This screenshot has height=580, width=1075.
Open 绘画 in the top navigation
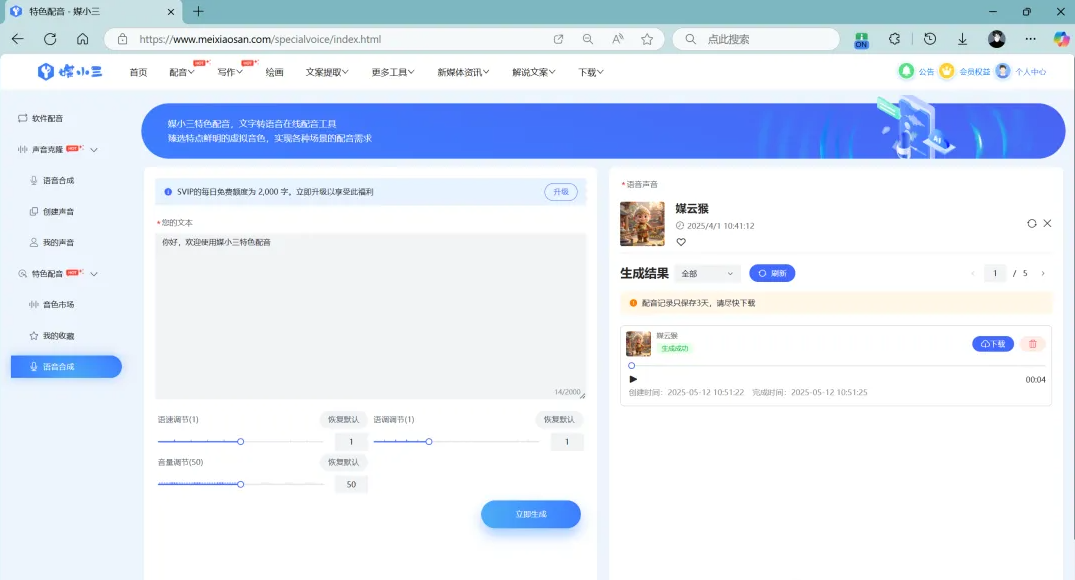(274, 72)
